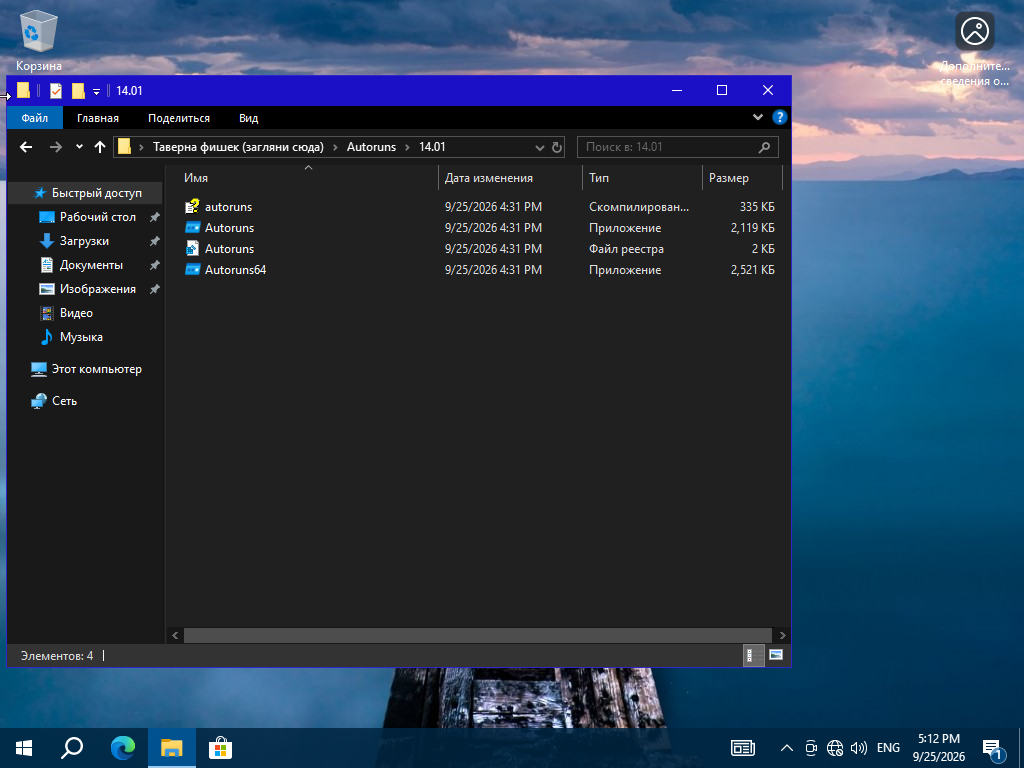Select the Autoruns64 application file
1024x768 pixels.
point(480,270)
